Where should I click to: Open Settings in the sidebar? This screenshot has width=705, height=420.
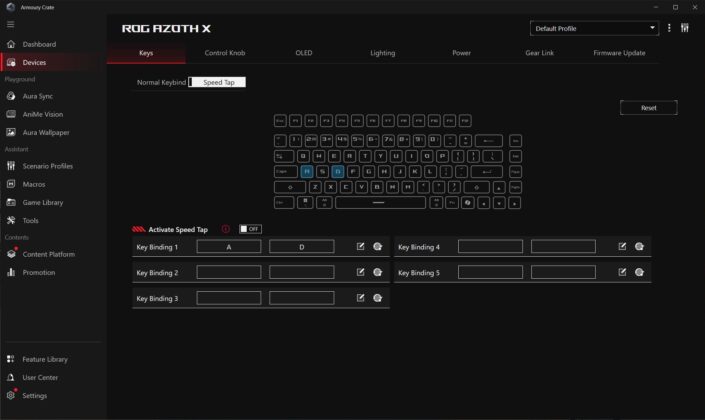pyautogui.click(x=34, y=396)
